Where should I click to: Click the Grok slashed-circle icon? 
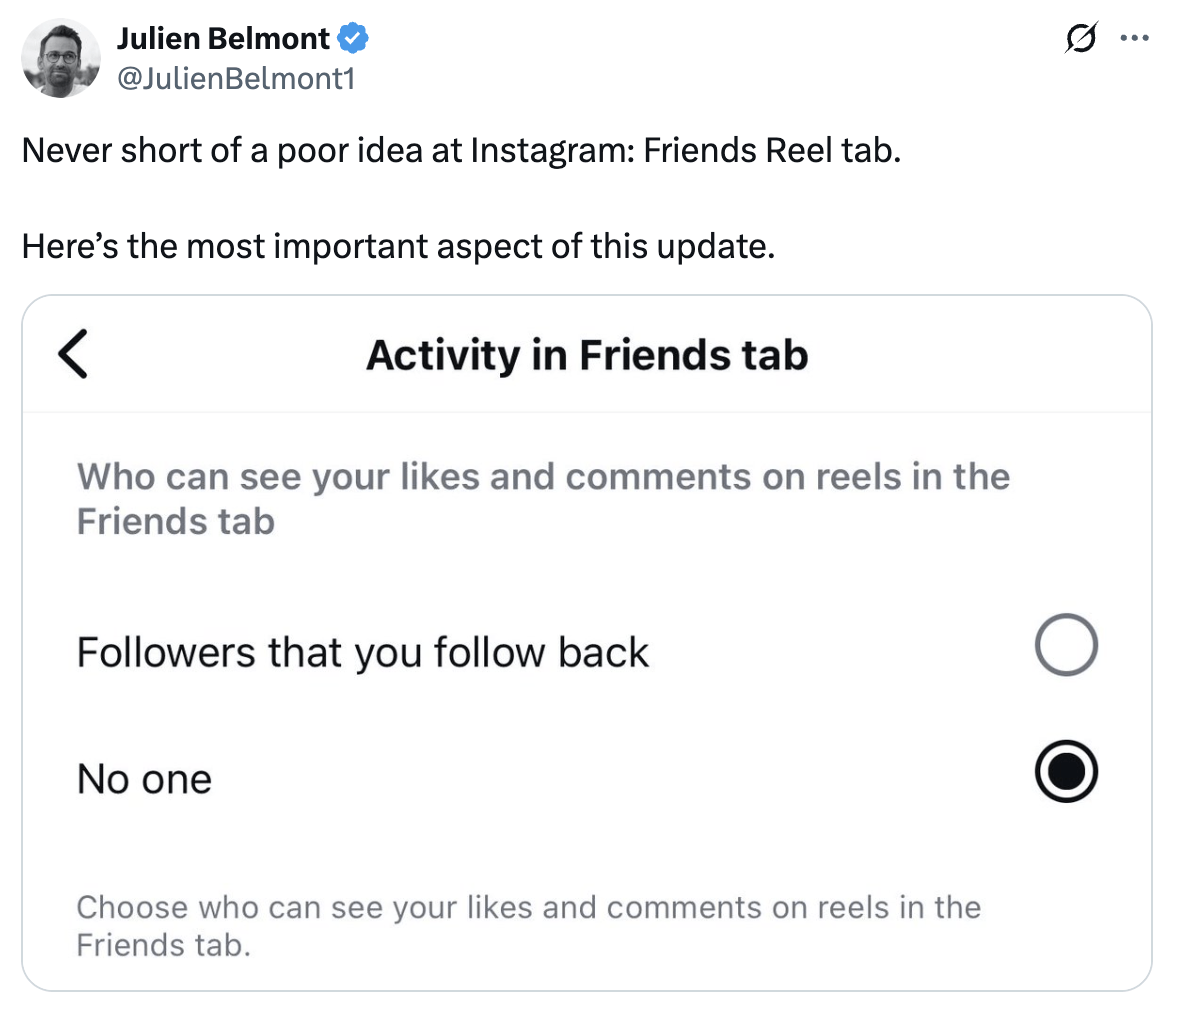[x=1080, y=39]
